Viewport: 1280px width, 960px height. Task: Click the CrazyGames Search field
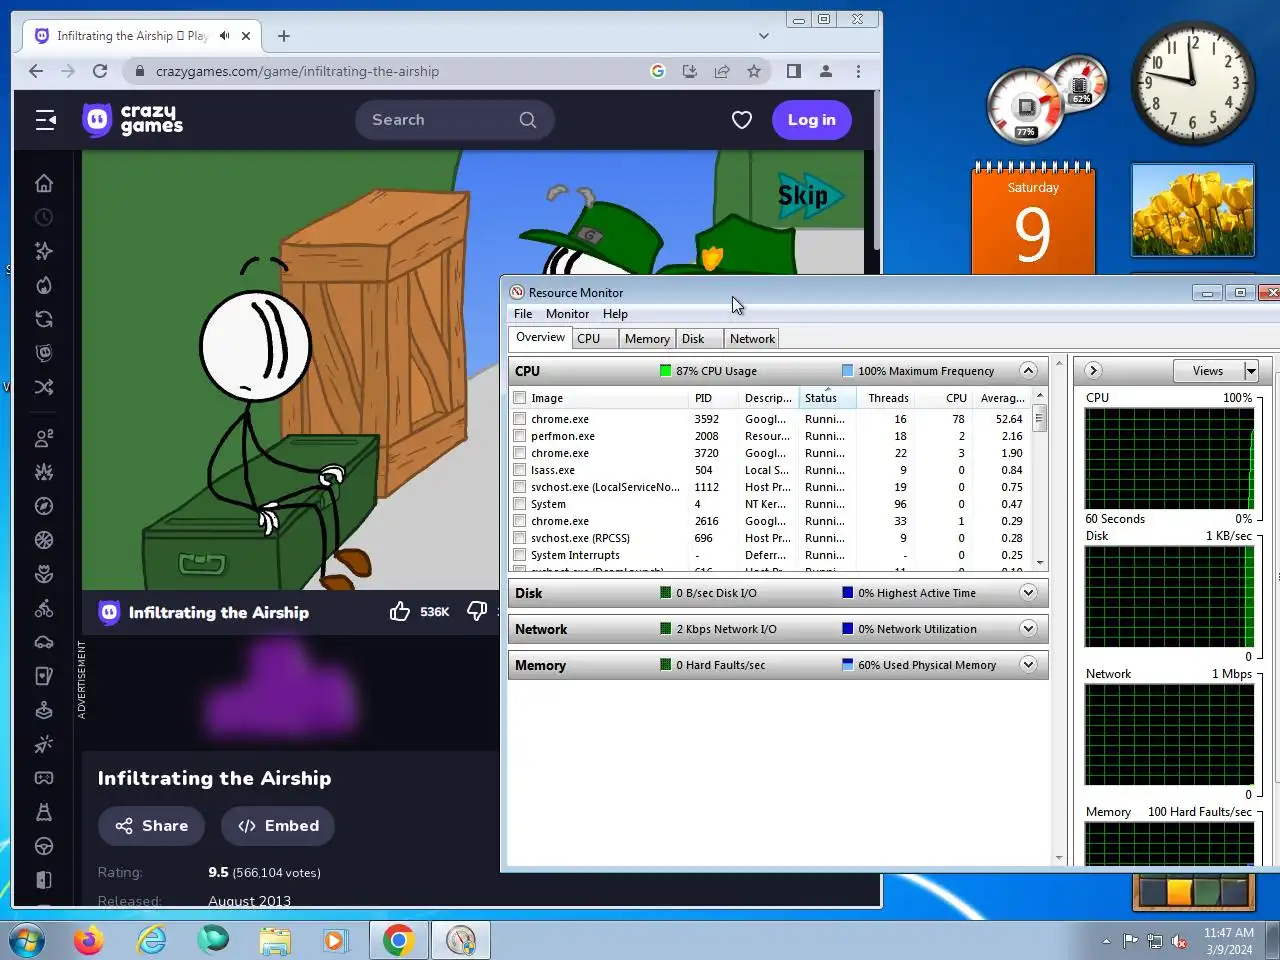click(x=454, y=120)
